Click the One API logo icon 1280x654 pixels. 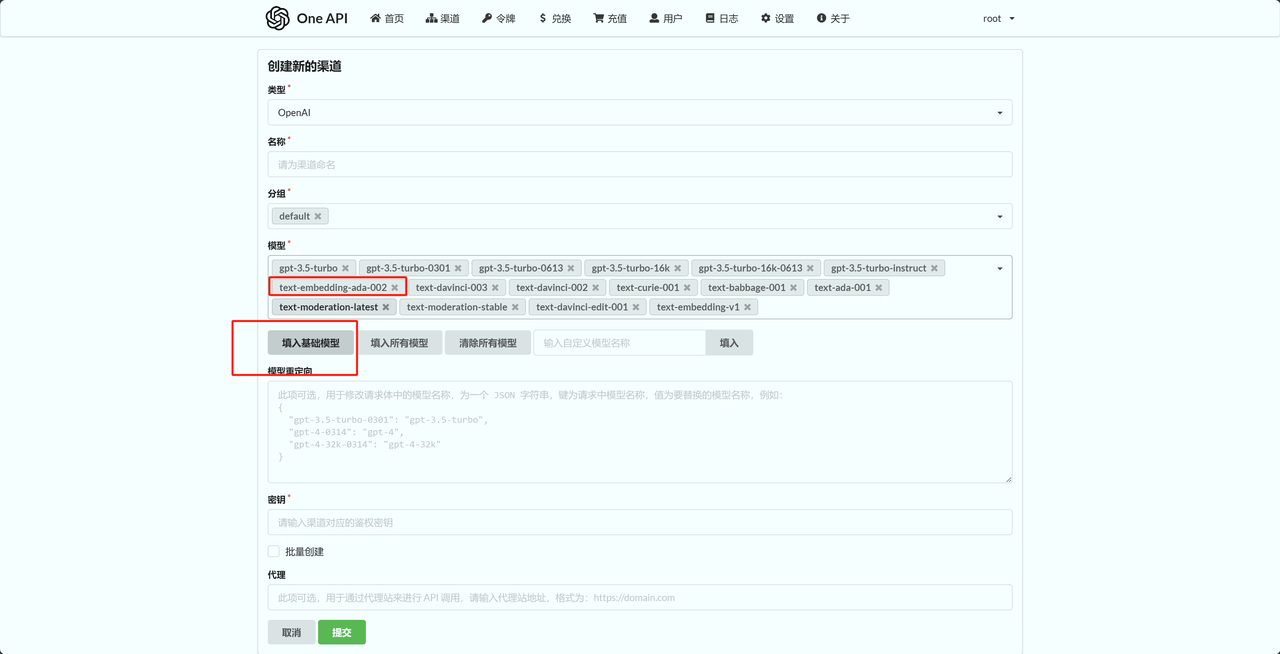coord(277,18)
